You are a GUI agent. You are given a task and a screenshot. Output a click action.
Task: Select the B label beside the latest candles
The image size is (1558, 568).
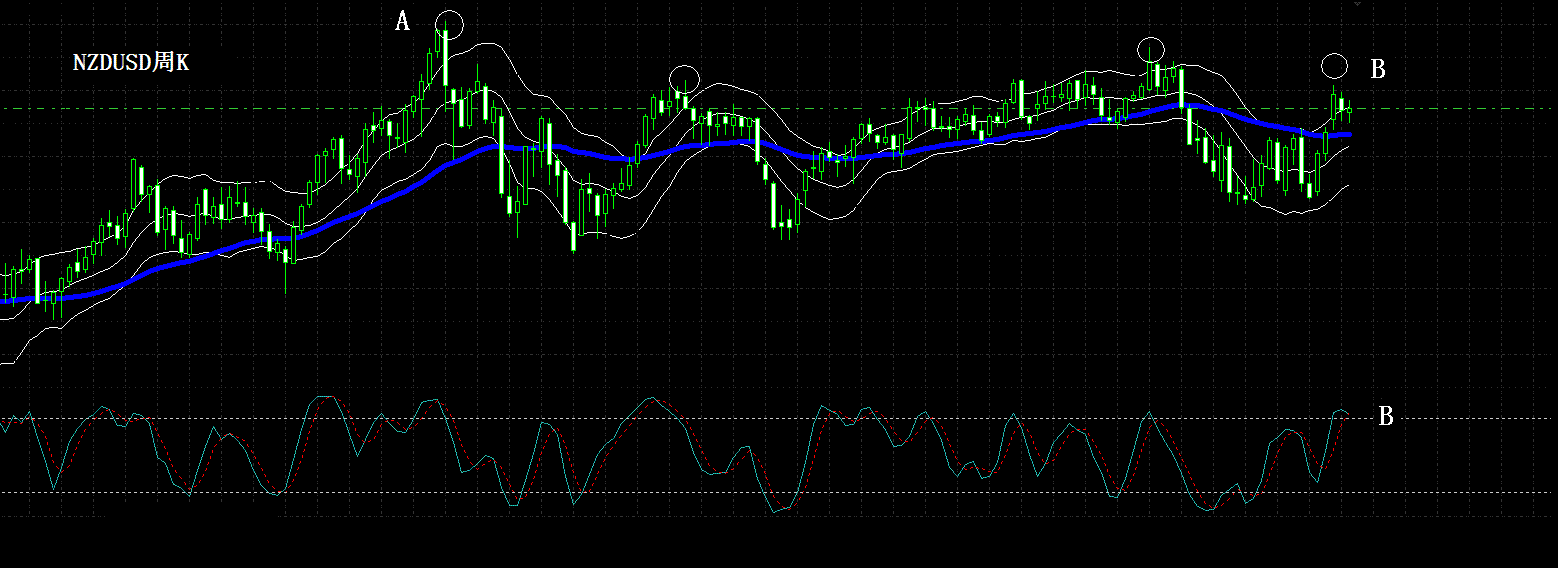coord(1377,69)
